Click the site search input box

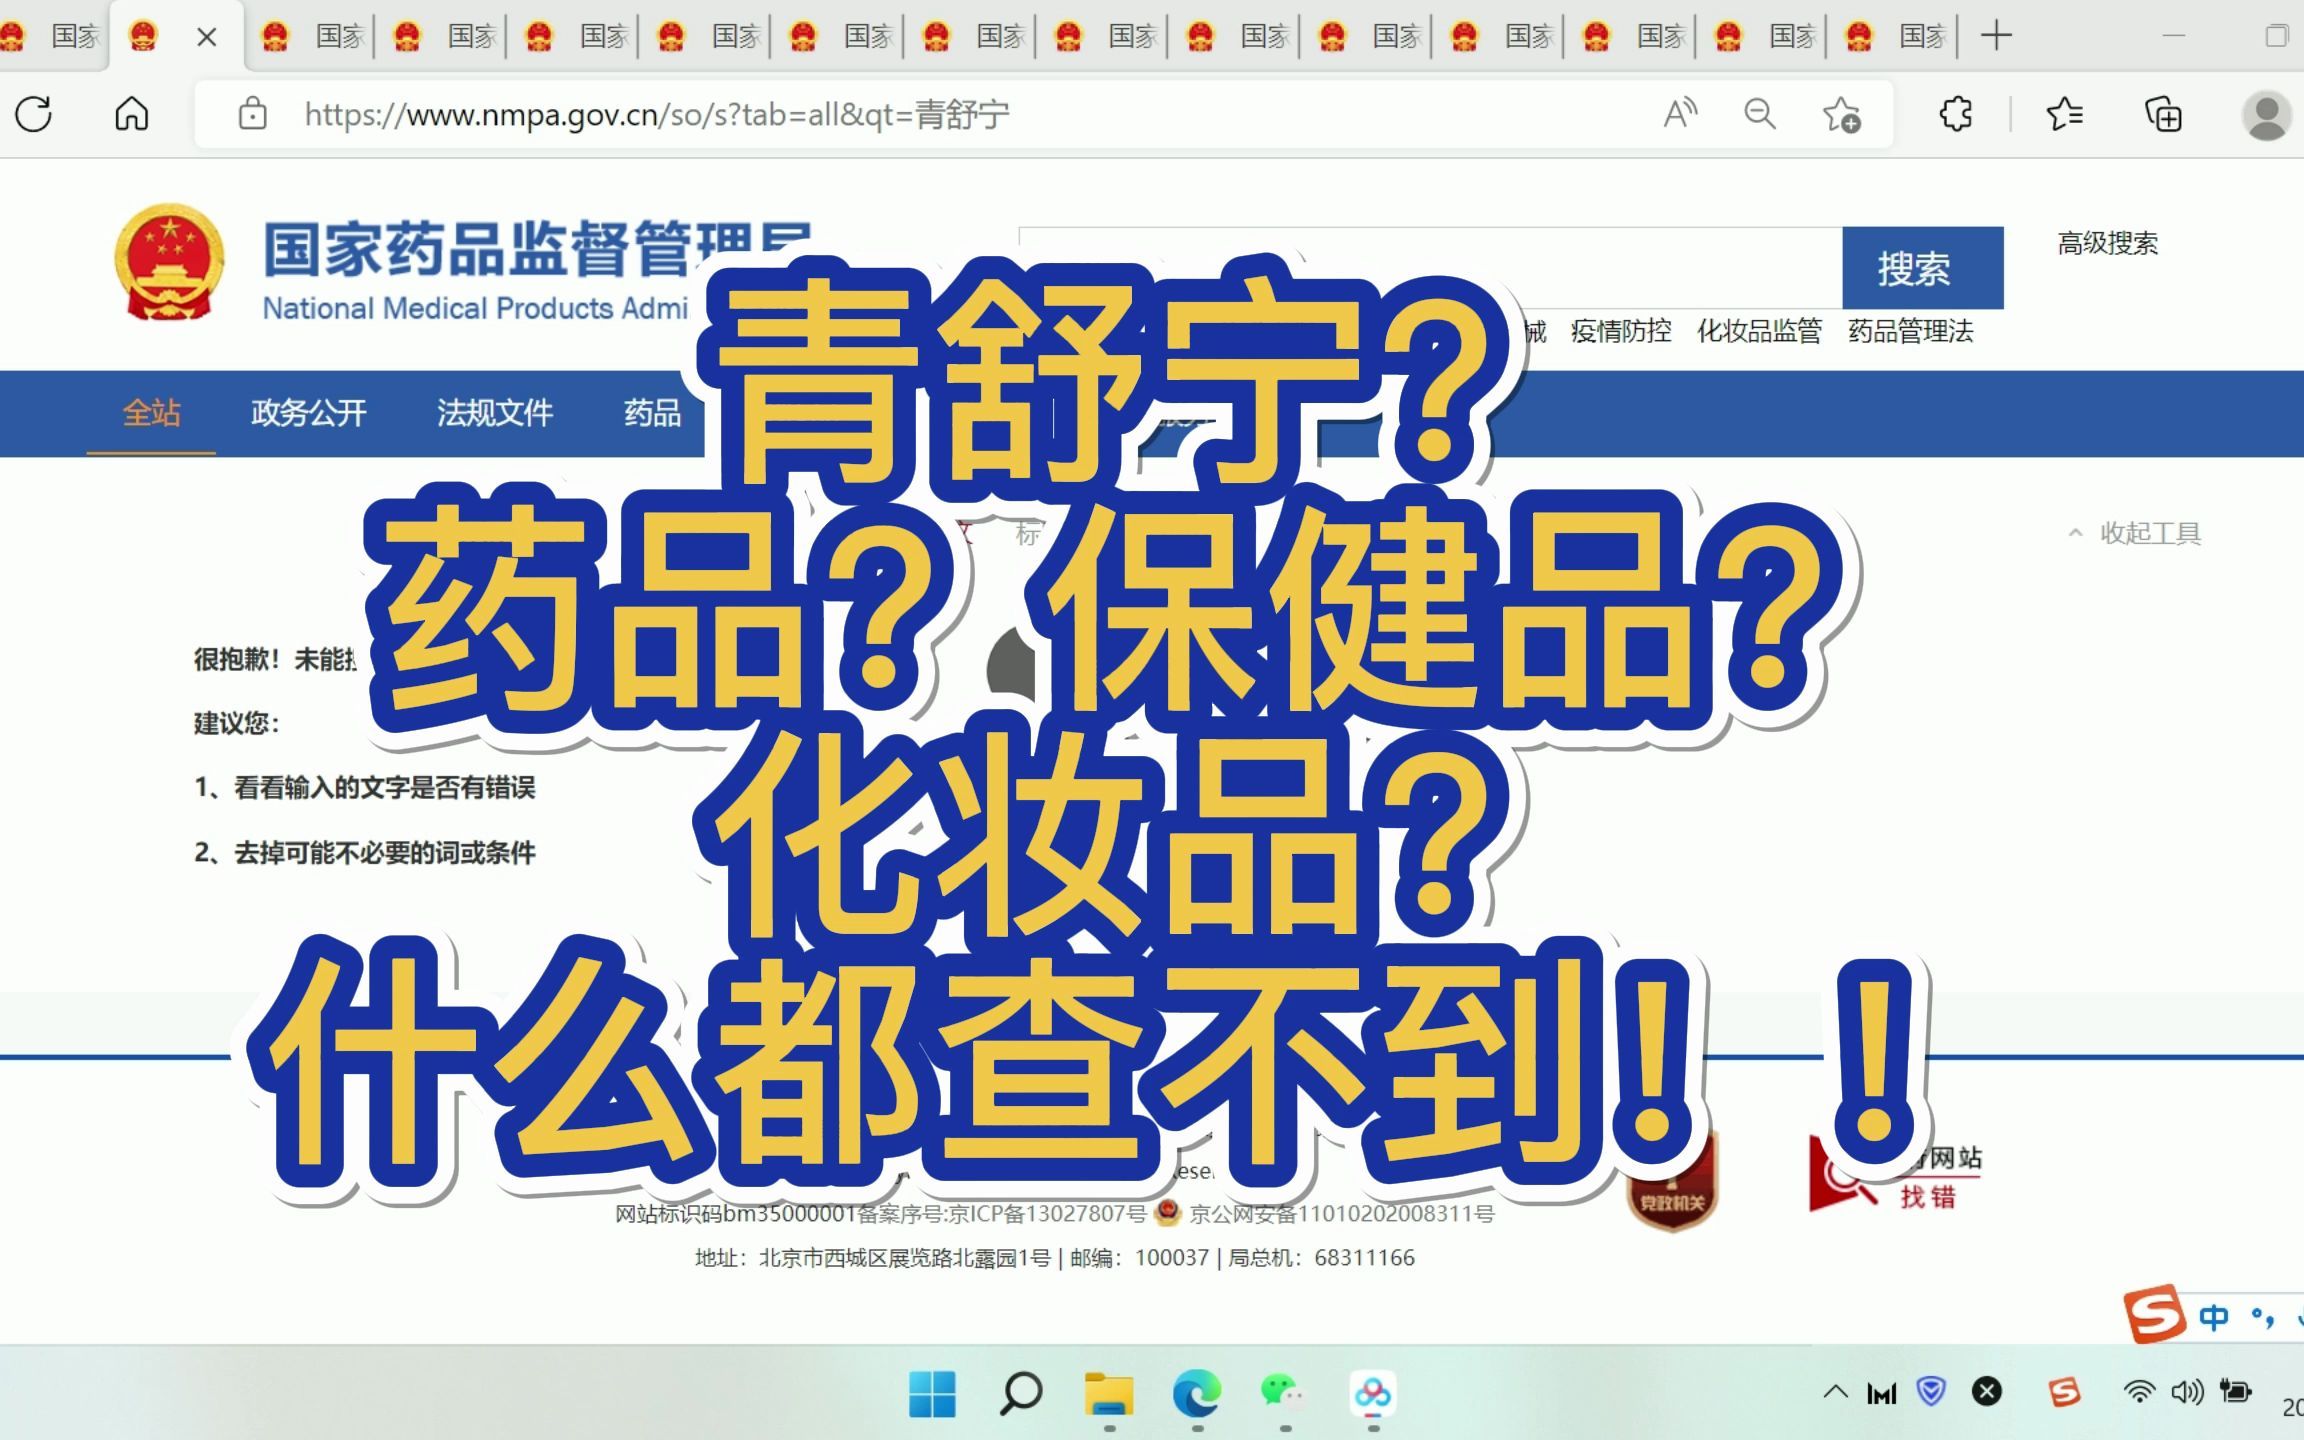[x=1430, y=268]
